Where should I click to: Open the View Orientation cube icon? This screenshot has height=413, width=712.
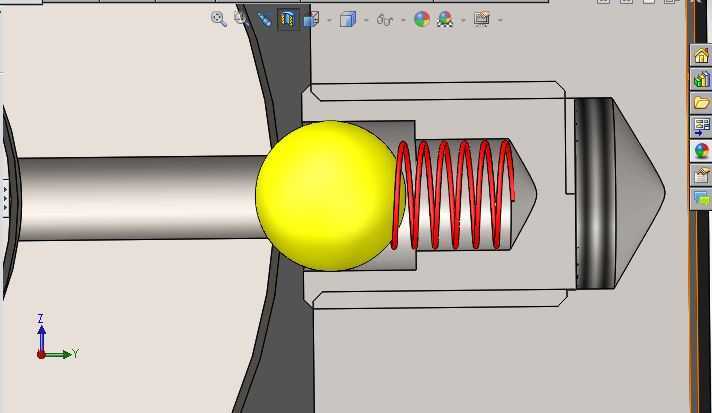tap(312, 20)
